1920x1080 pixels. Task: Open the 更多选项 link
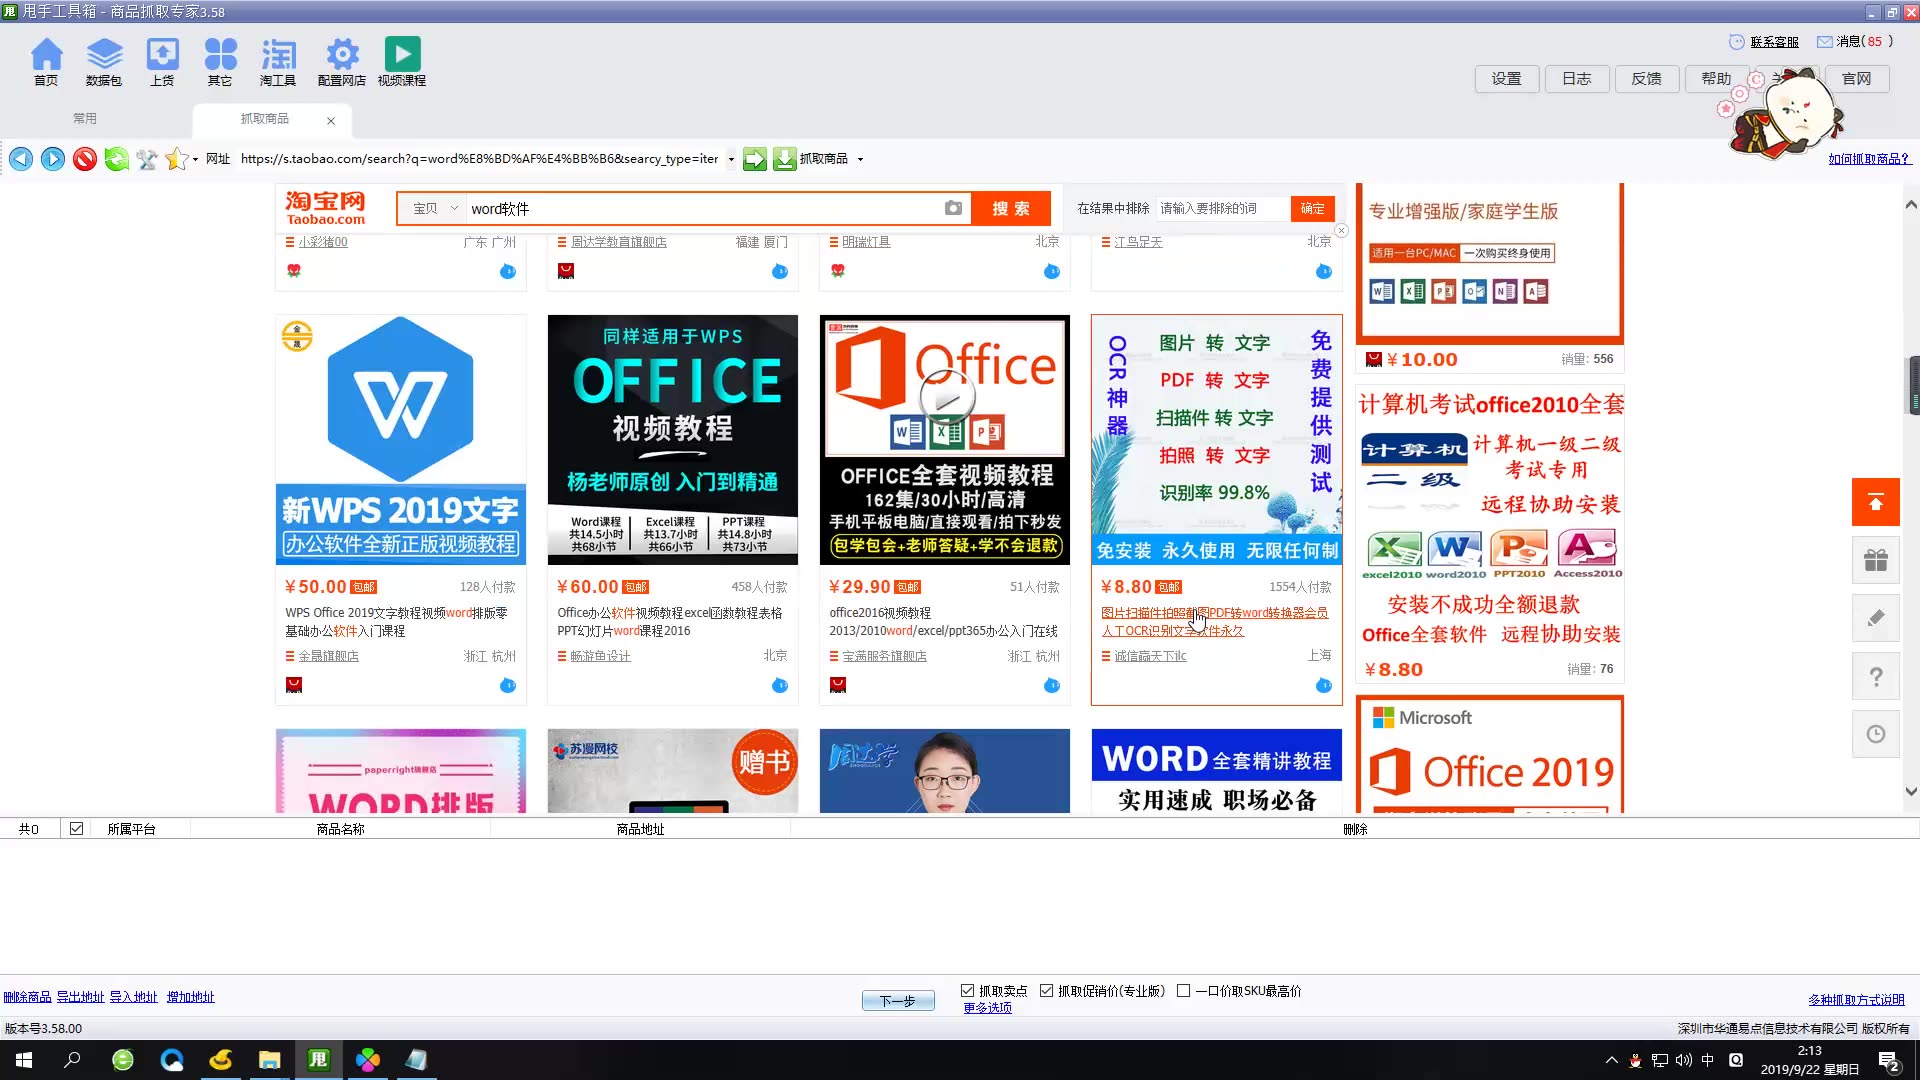click(987, 1008)
